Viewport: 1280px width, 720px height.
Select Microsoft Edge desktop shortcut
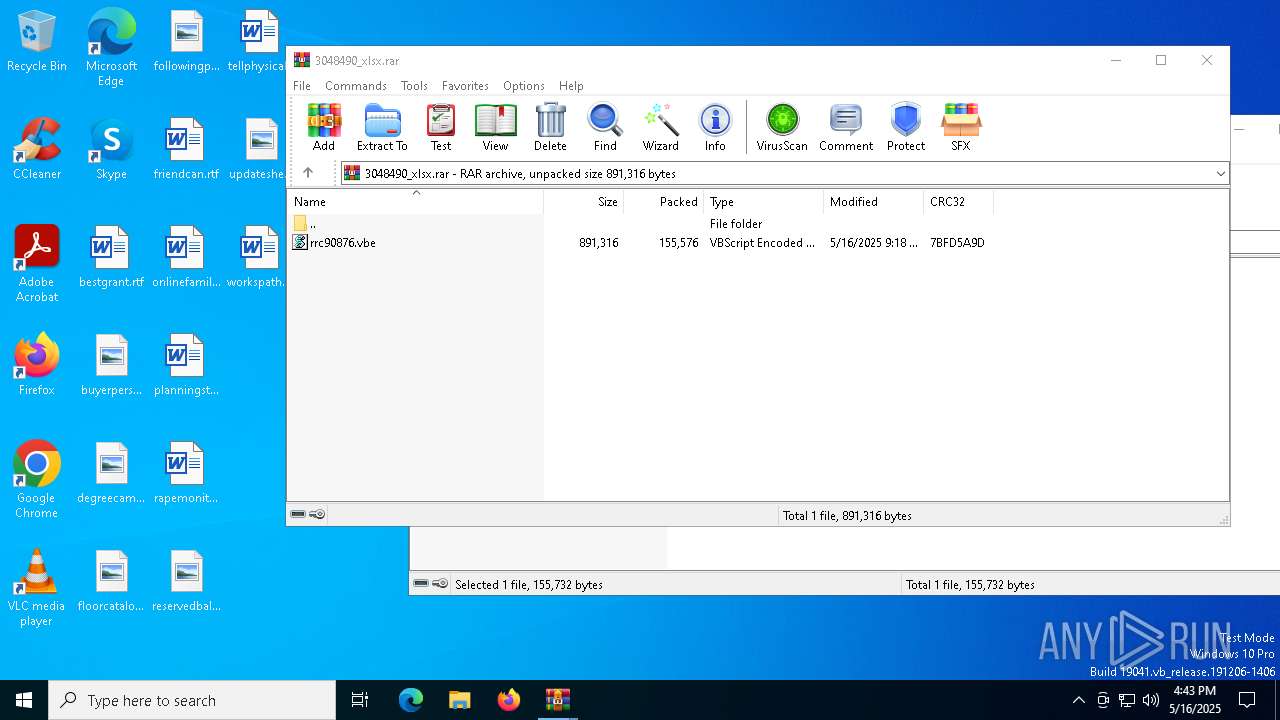(111, 48)
